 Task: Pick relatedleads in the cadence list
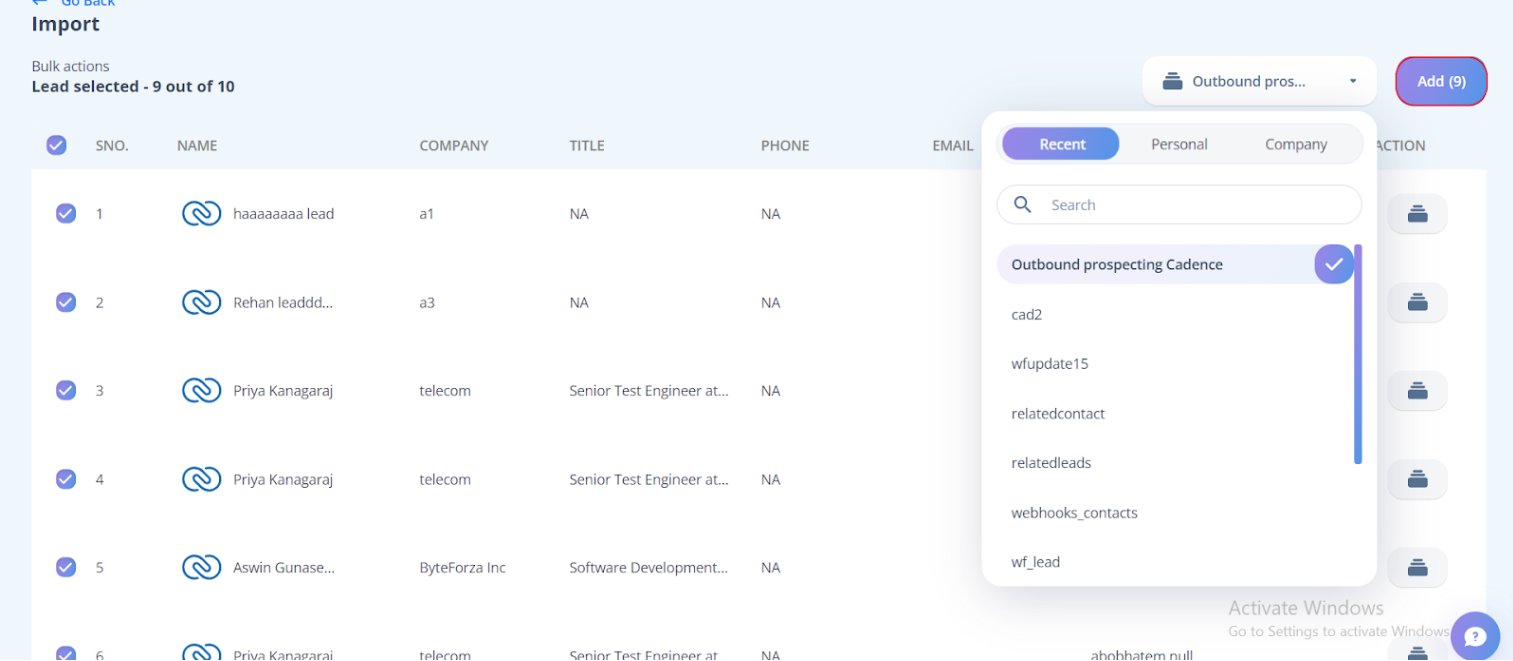(x=1051, y=463)
